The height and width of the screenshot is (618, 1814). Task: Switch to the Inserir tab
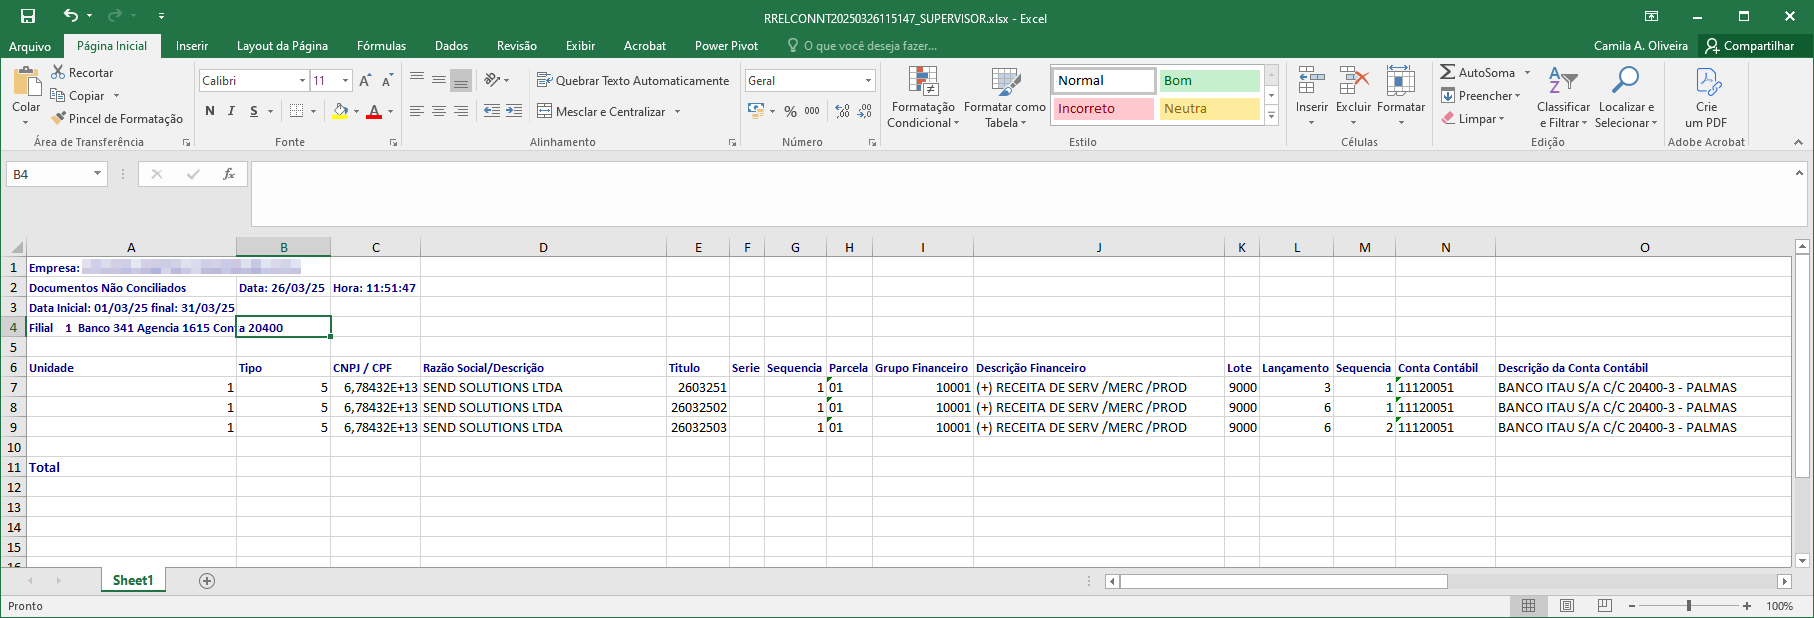[192, 46]
